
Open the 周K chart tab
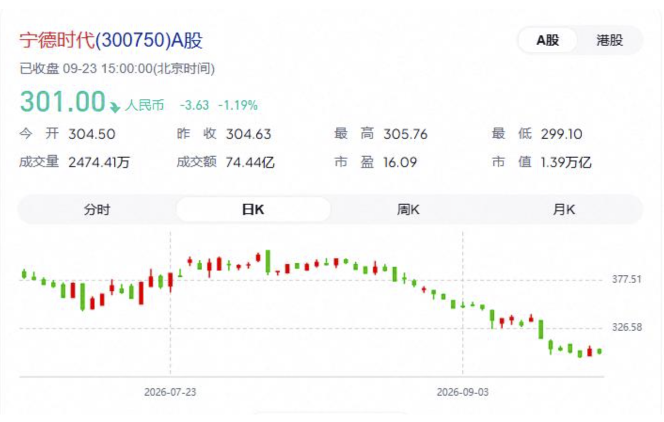408,210
